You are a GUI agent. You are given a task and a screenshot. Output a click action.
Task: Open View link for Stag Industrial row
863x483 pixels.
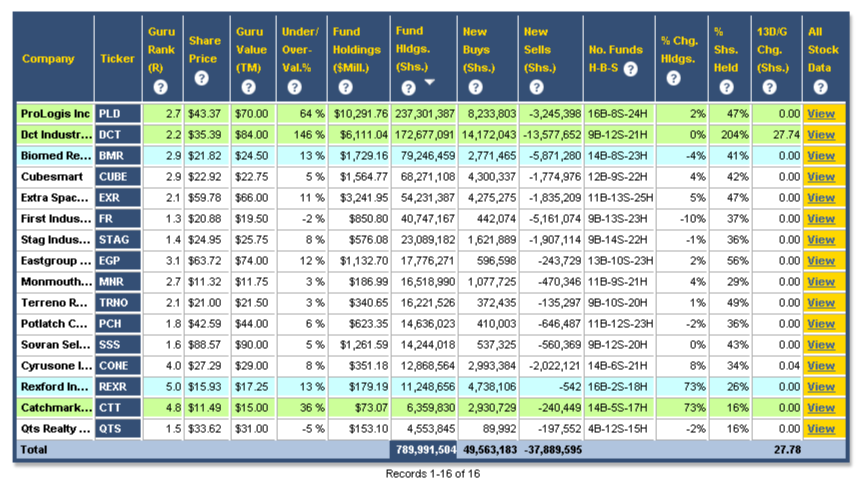click(x=821, y=240)
